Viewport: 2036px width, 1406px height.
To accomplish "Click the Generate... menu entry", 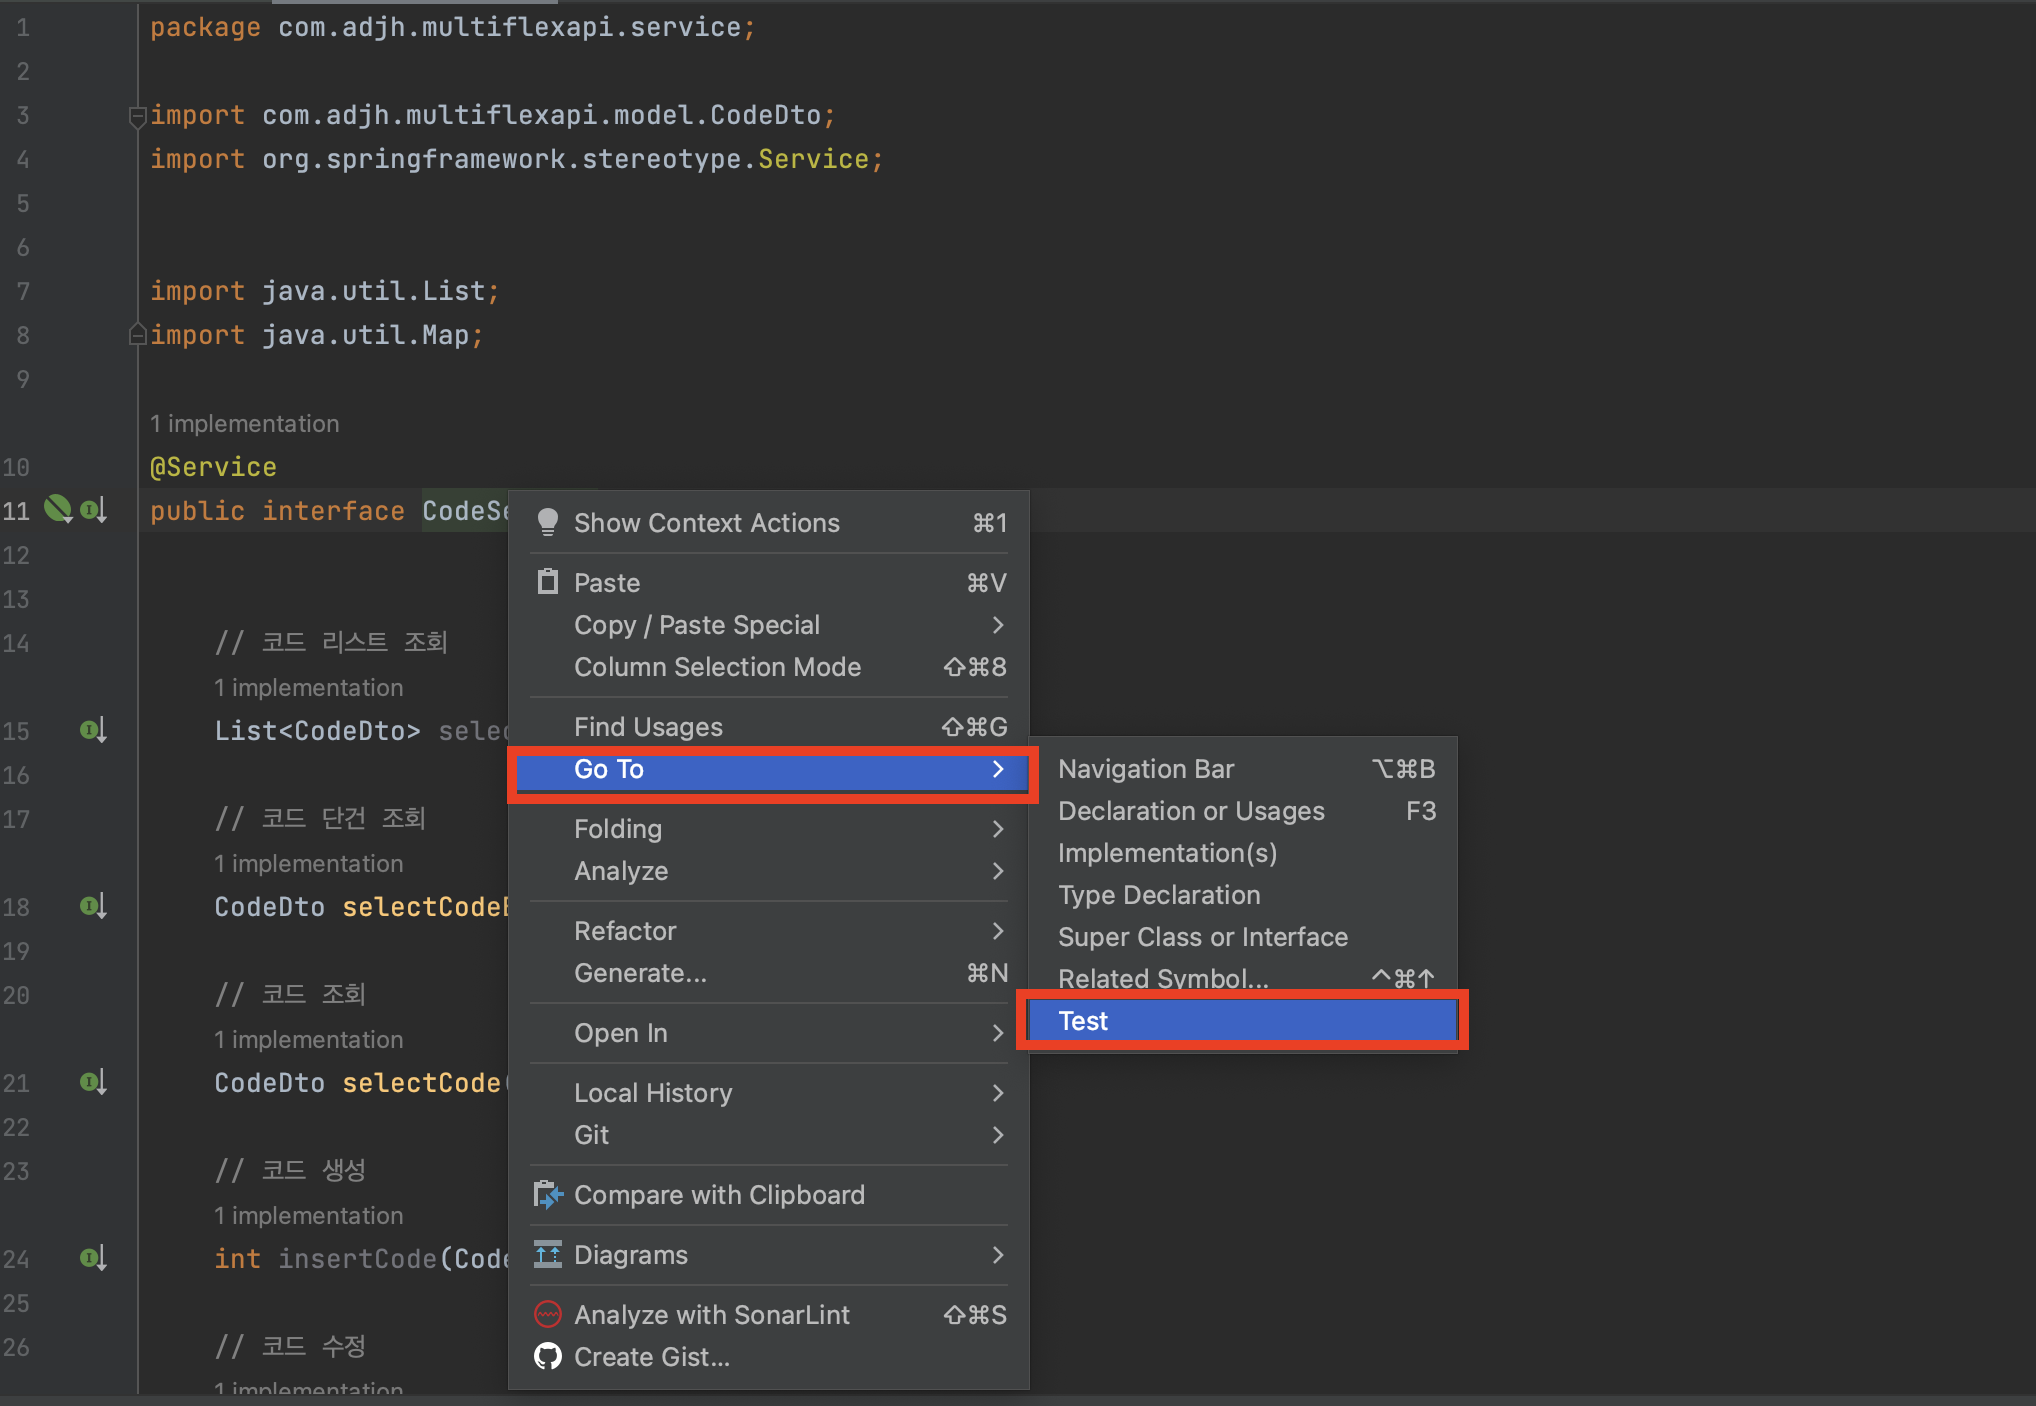I will click(x=640, y=973).
